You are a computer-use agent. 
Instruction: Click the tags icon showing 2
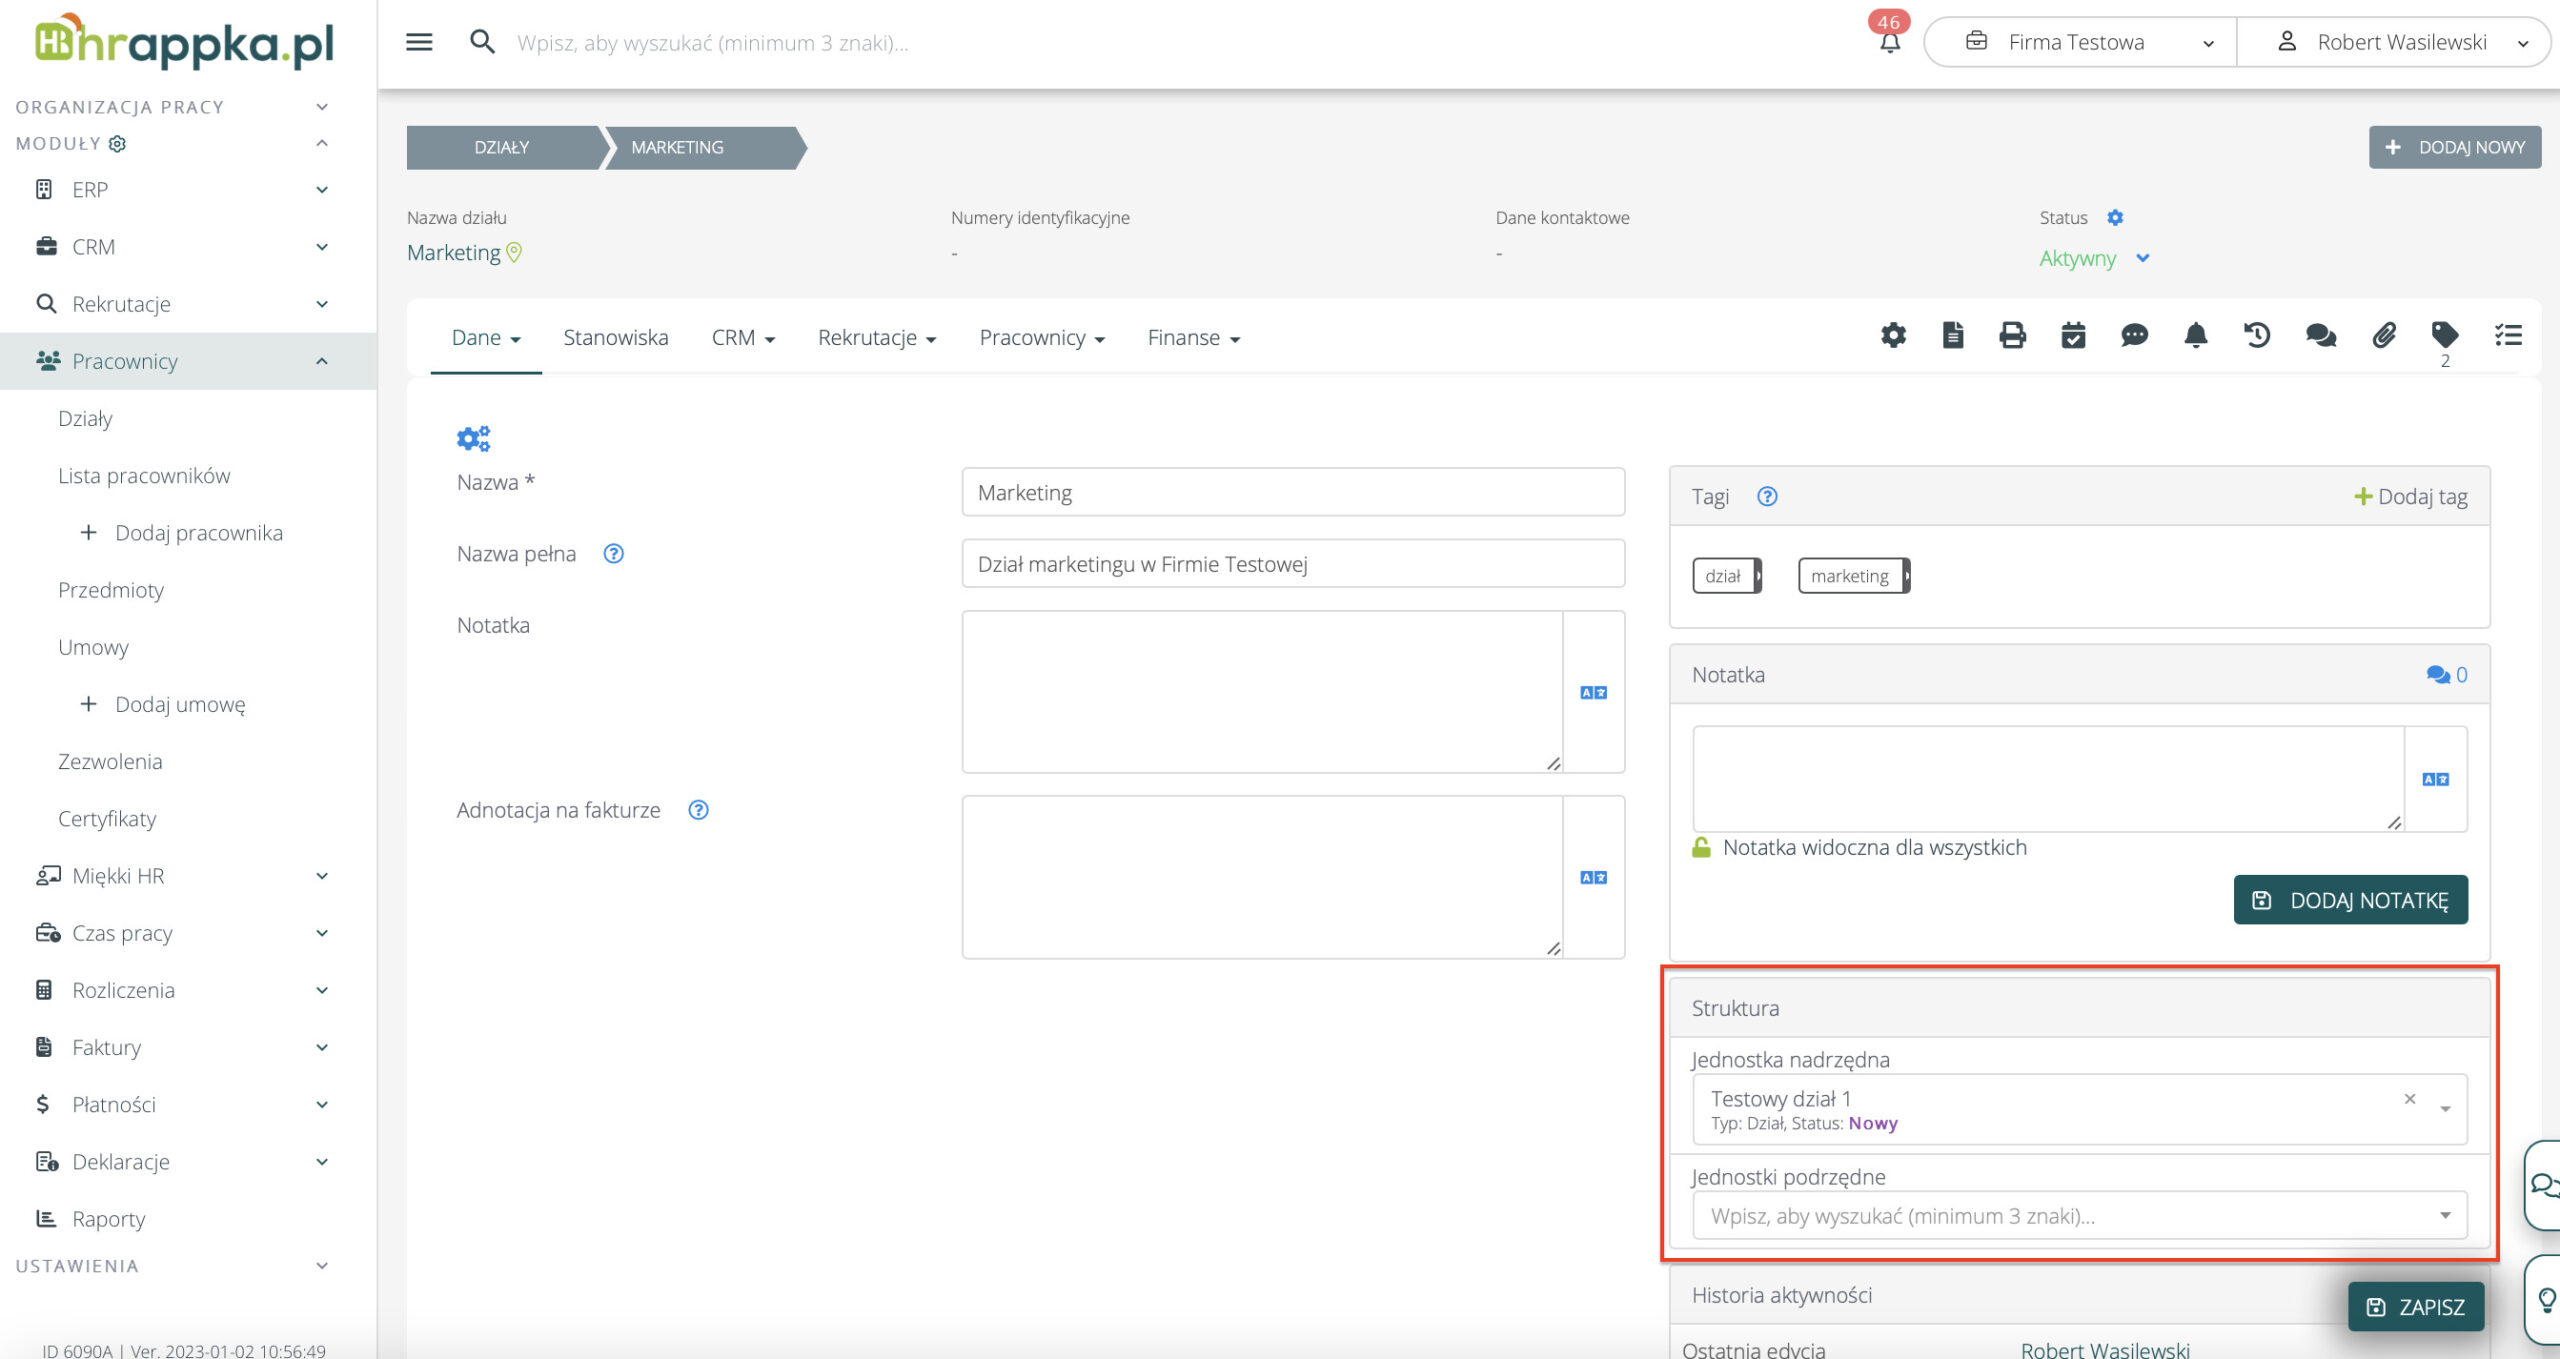click(2444, 335)
